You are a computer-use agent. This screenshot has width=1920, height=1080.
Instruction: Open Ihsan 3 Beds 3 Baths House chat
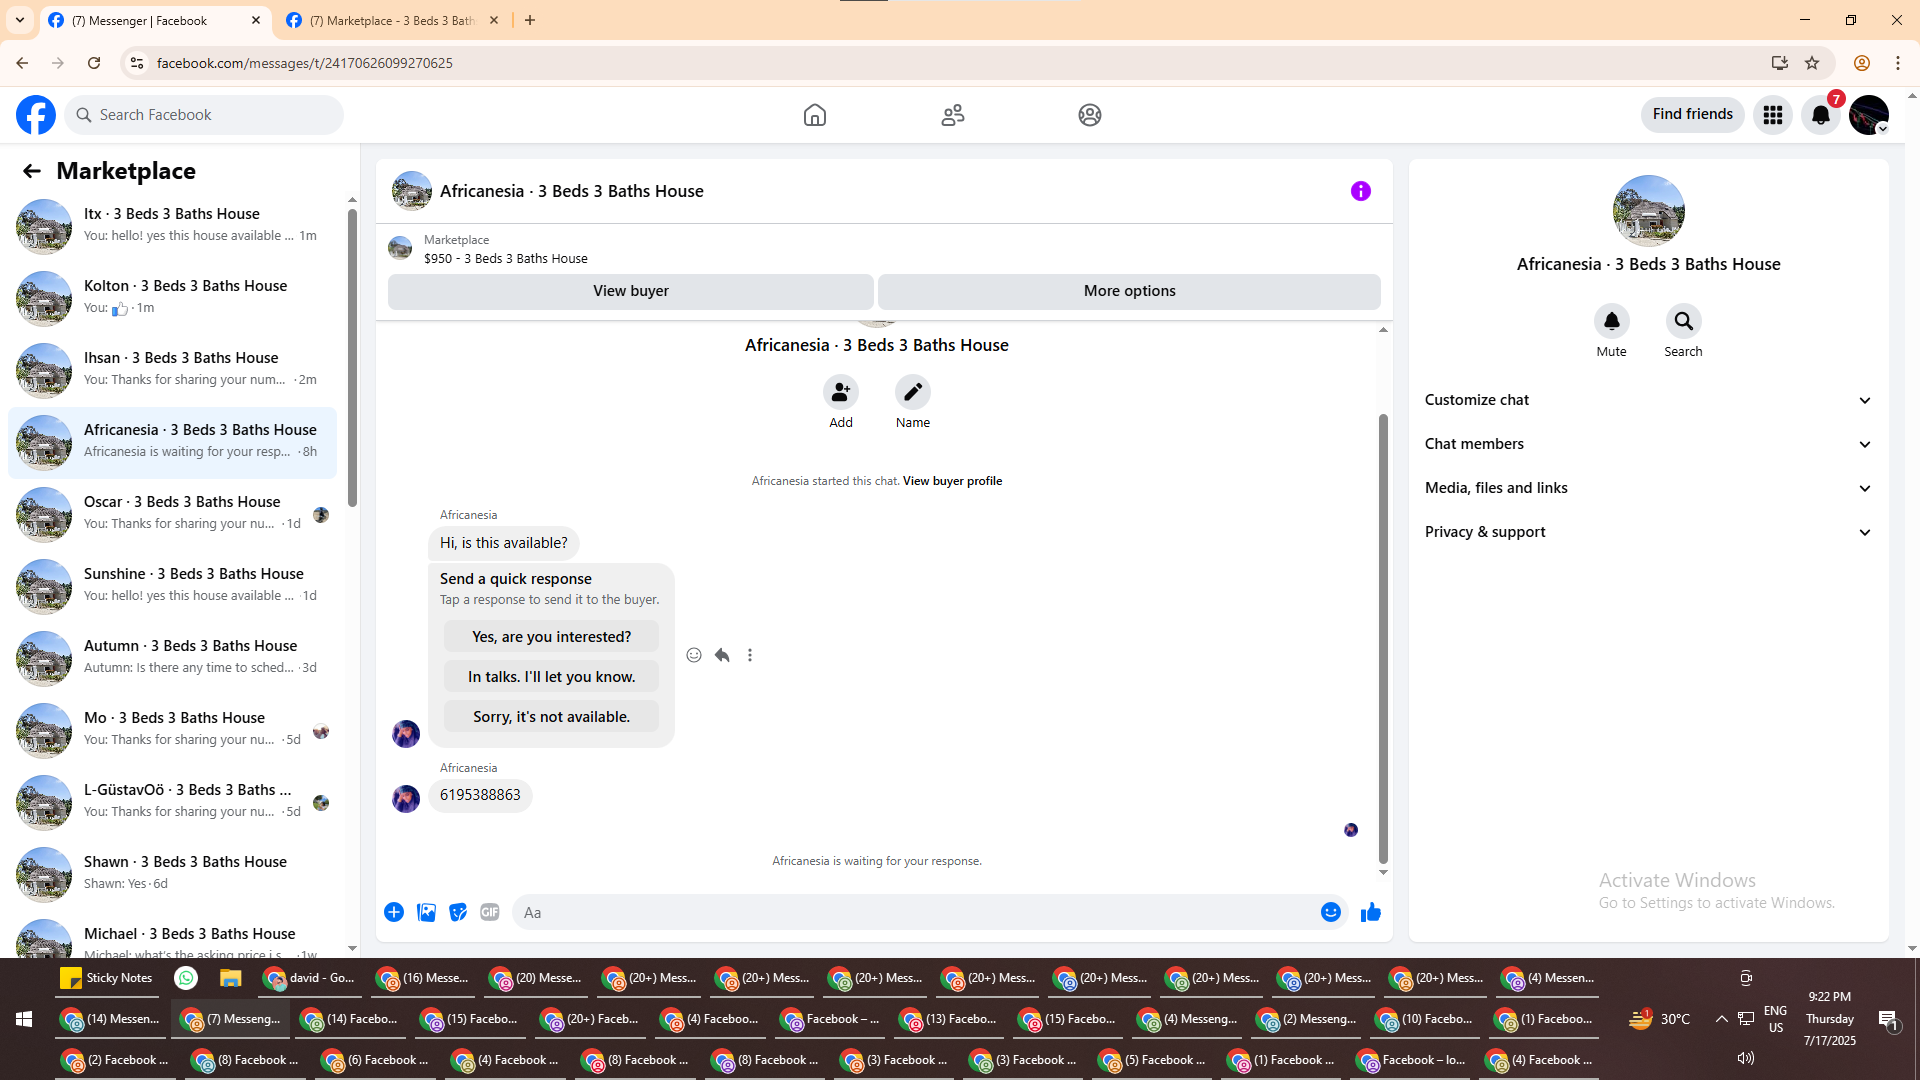172,370
